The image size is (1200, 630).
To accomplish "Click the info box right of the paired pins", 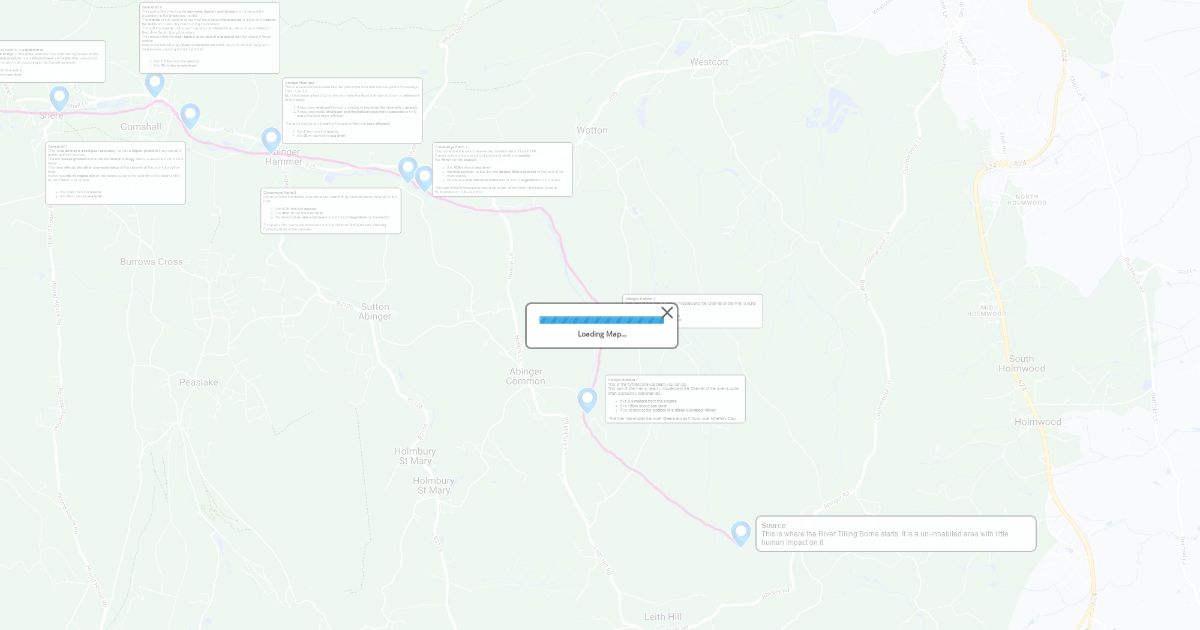I will pos(502,169).
